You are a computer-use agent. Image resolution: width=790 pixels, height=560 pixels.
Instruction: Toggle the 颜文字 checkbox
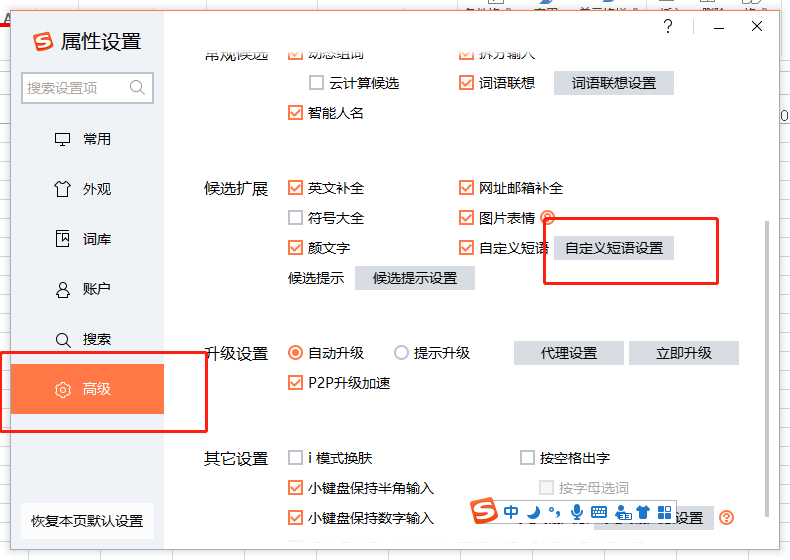point(295,247)
